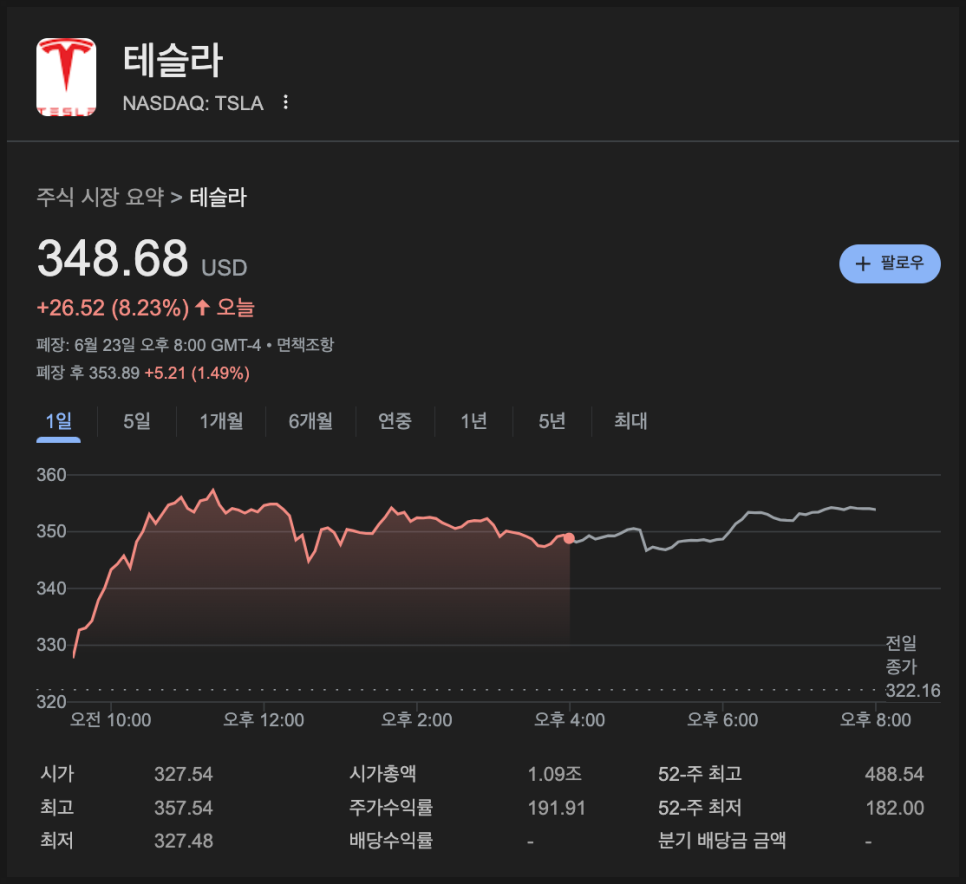The height and width of the screenshot is (884, 966).
Task: Open the three-dot more options menu
Action: [285, 102]
